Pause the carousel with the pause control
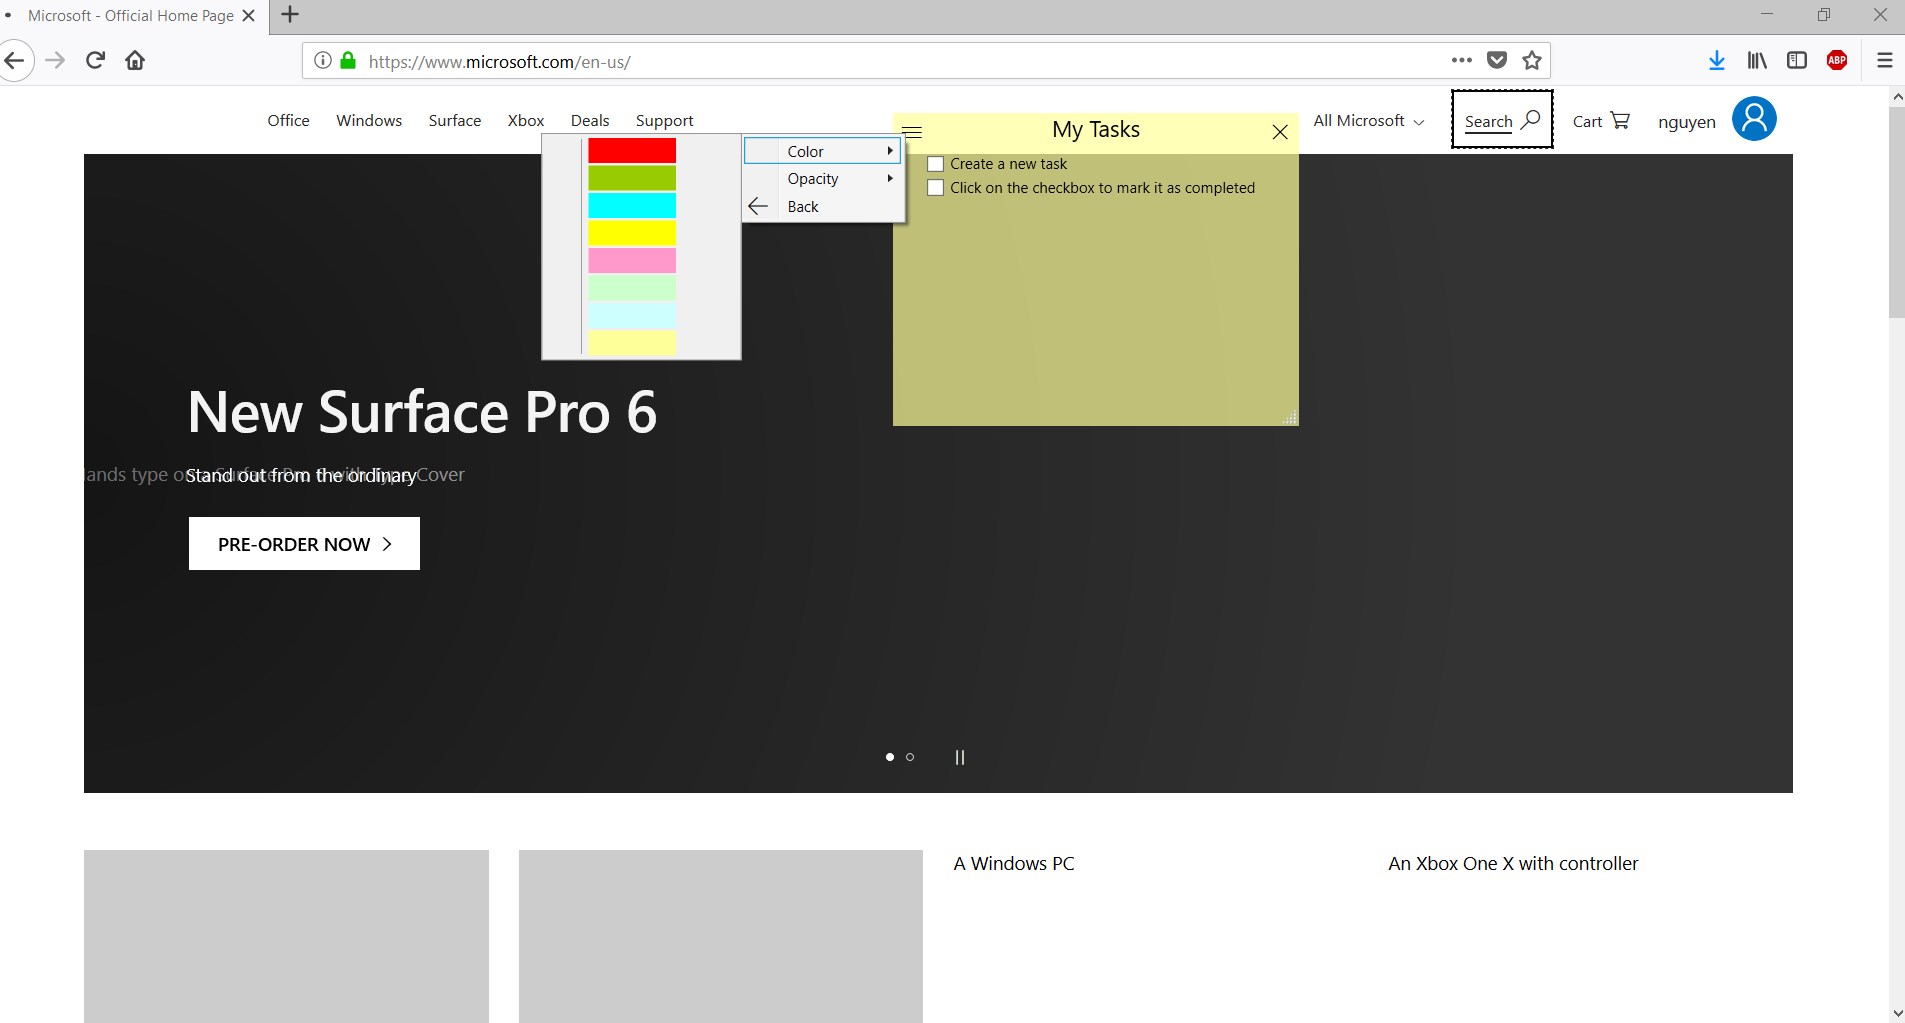1905x1023 pixels. [x=959, y=757]
